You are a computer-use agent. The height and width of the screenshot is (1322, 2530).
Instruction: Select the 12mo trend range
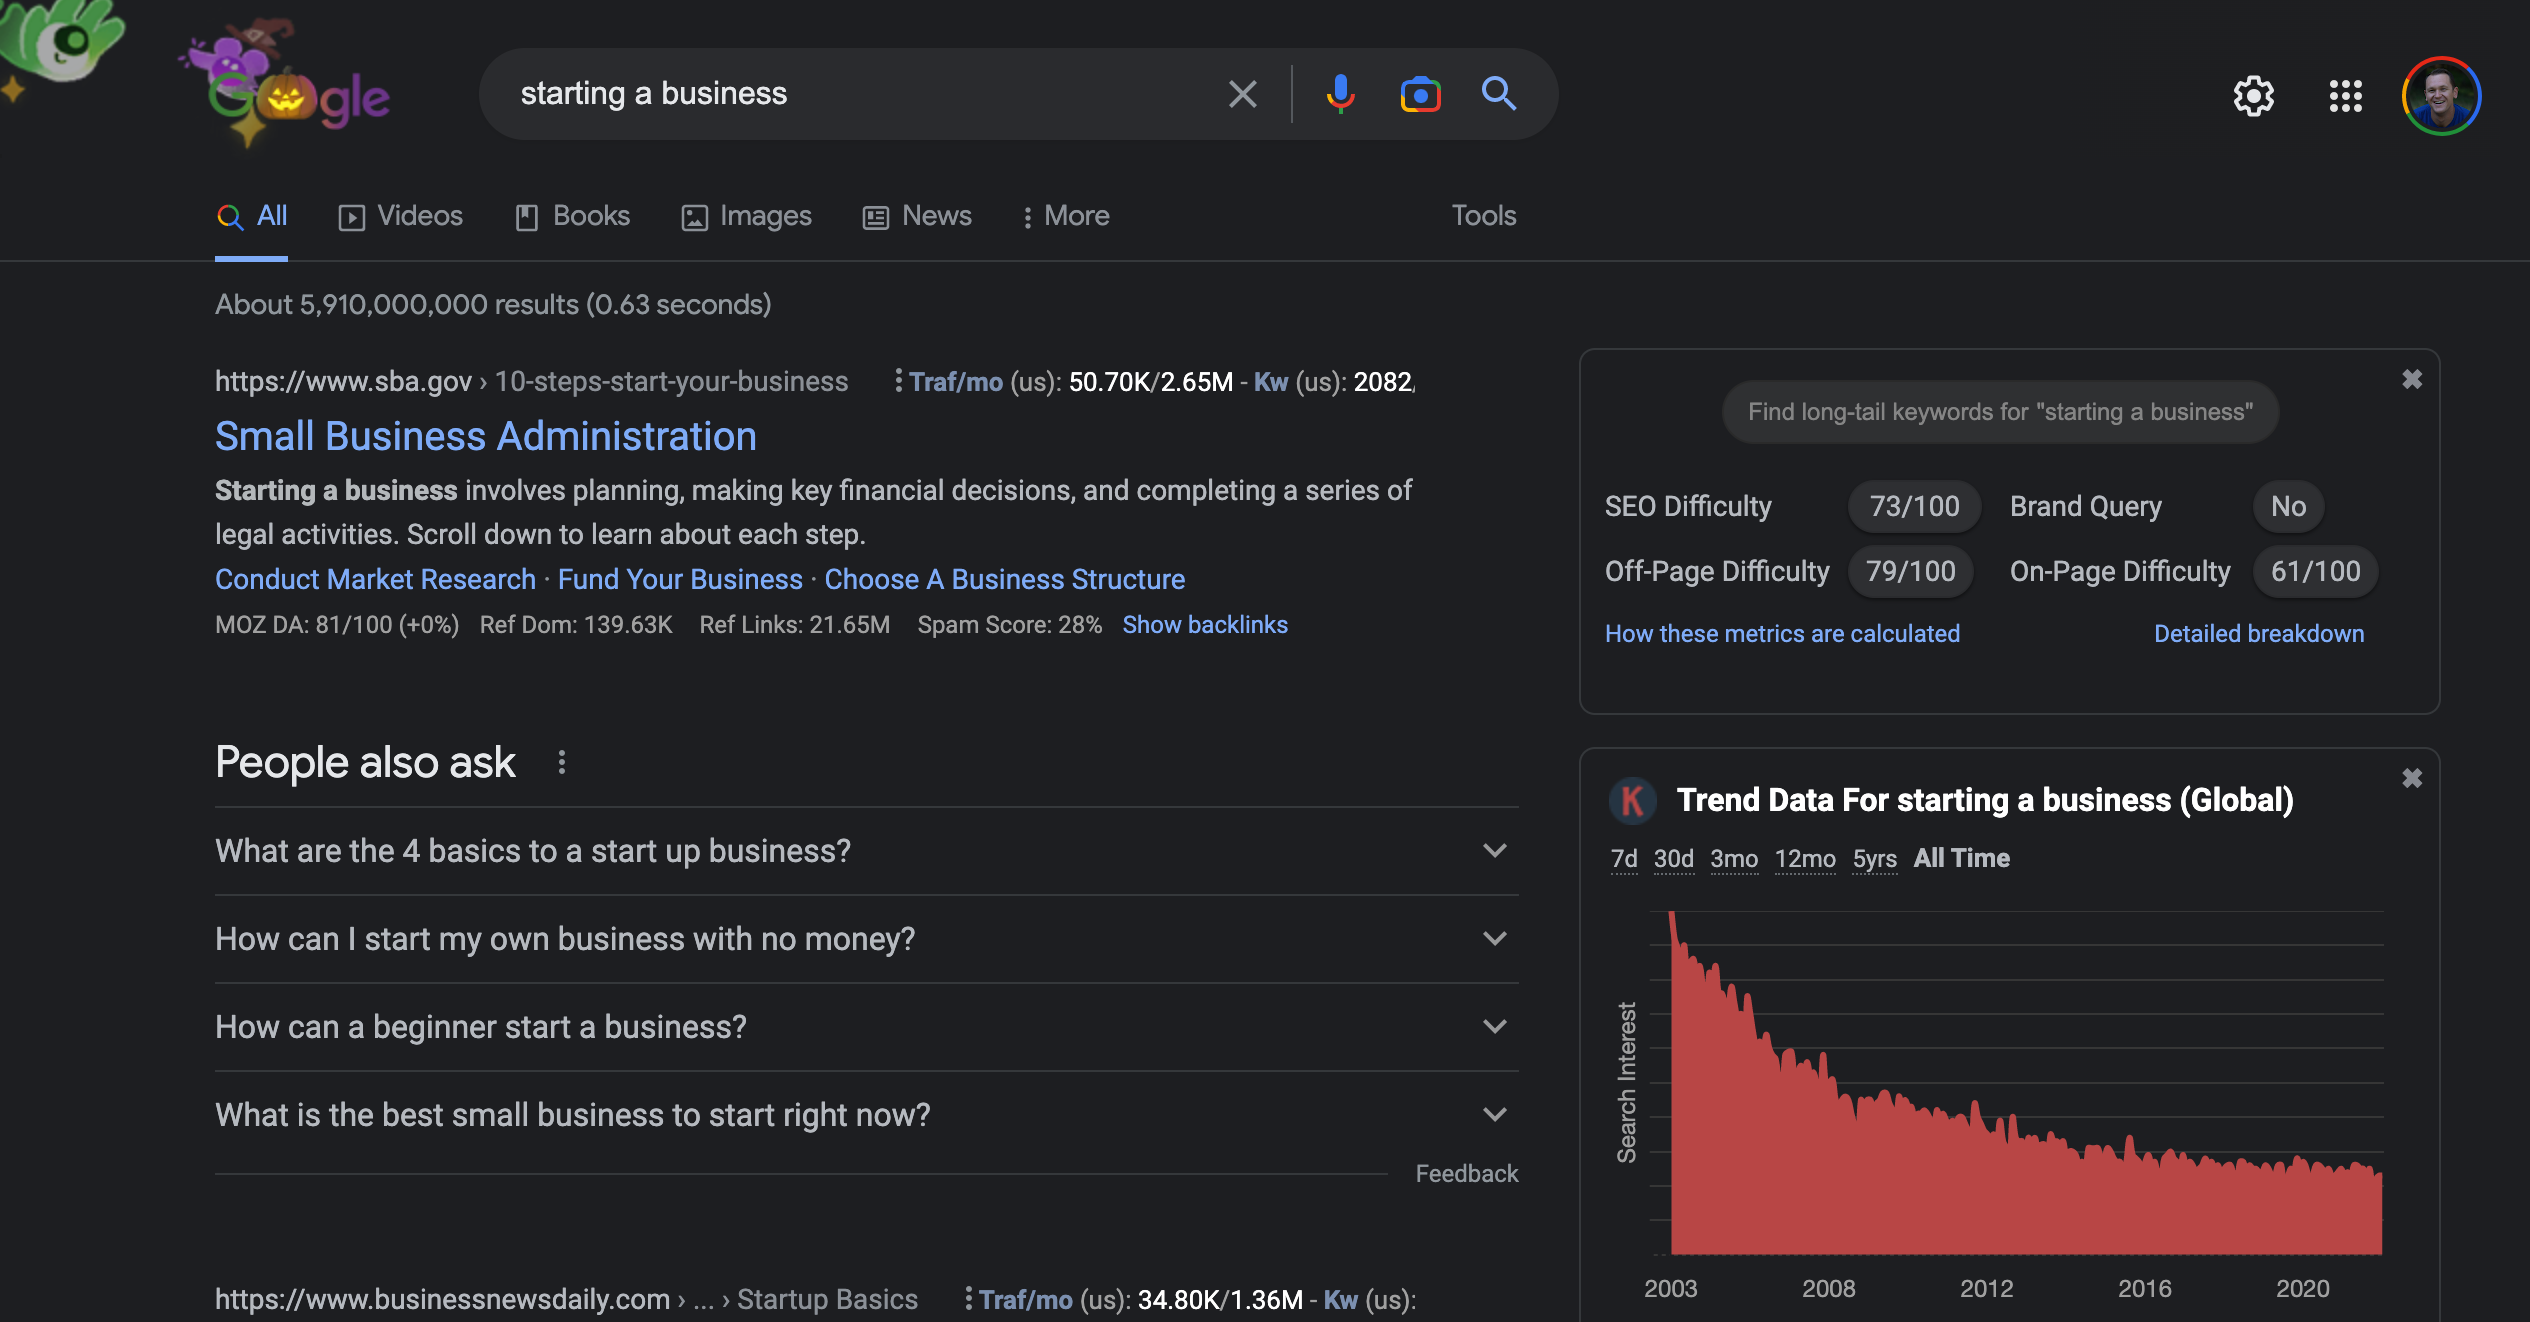1805,859
